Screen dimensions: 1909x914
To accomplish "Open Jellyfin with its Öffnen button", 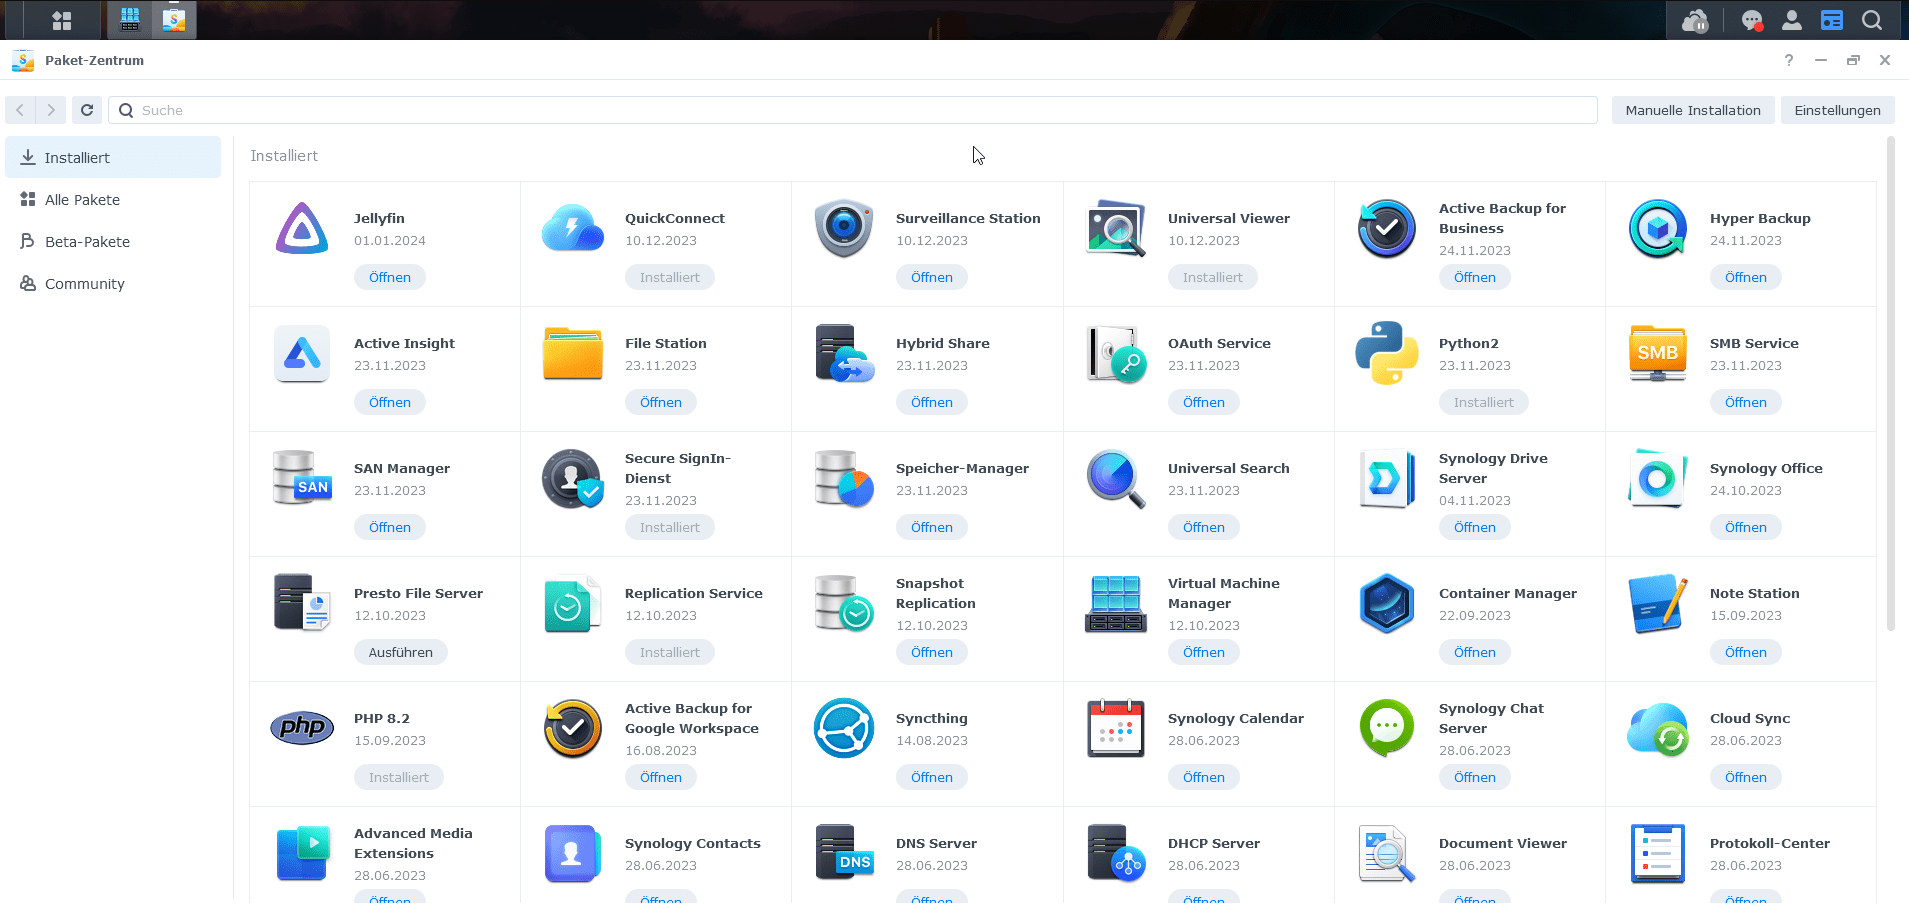I will (x=390, y=277).
